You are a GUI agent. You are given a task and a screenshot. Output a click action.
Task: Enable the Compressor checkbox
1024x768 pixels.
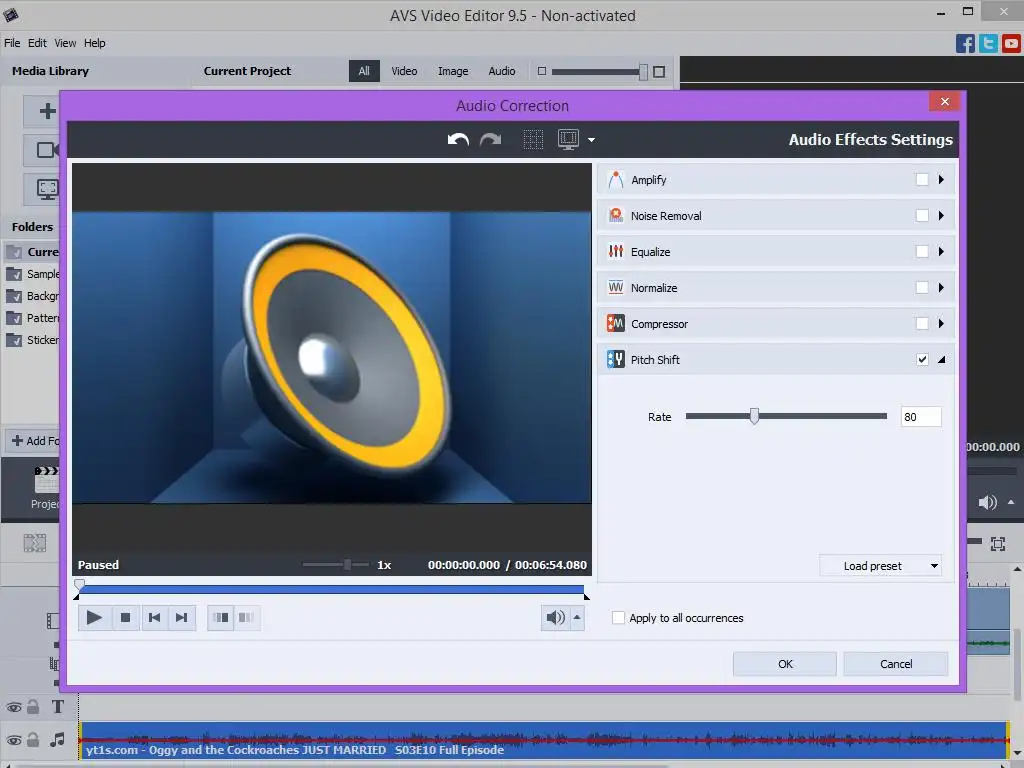tap(921, 323)
